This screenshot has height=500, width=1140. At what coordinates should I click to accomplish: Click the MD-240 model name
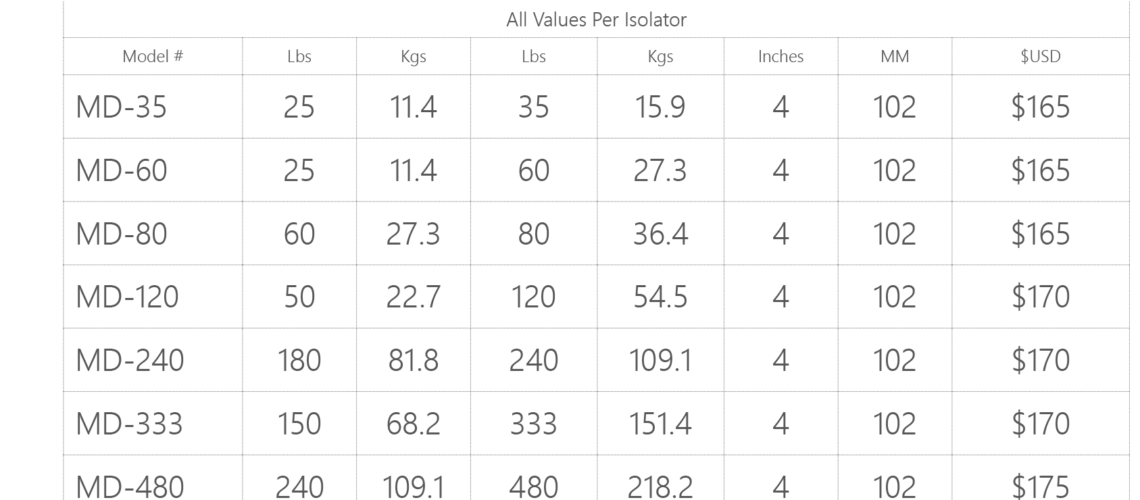point(130,360)
